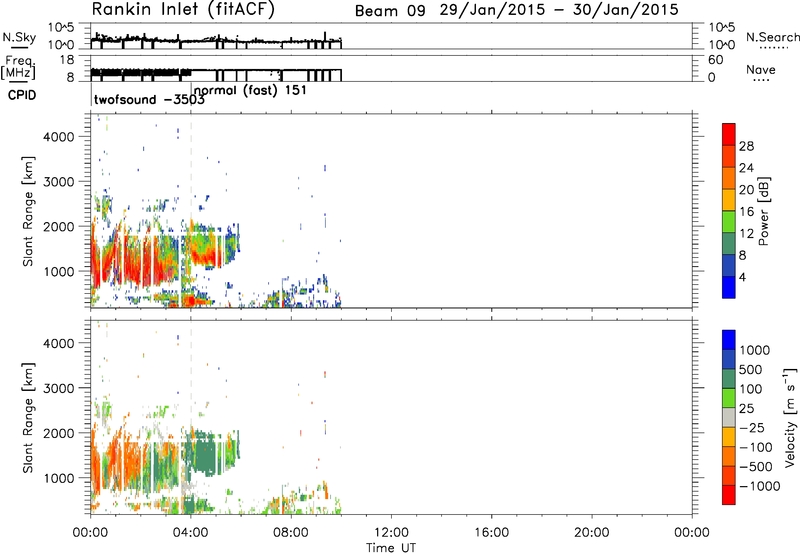Click the 'N.Search' legend label
This screenshot has width=800, height=554.
coord(772,37)
